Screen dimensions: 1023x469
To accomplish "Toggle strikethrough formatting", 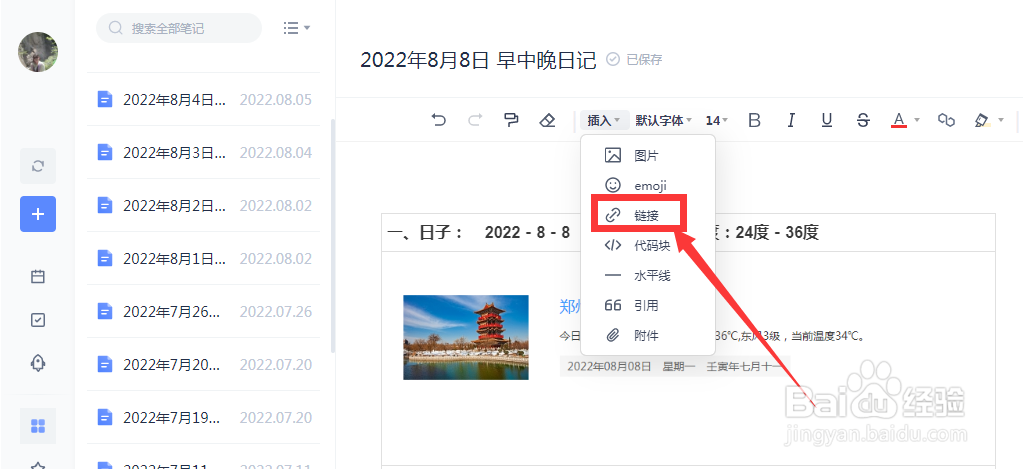I will click(x=863, y=120).
